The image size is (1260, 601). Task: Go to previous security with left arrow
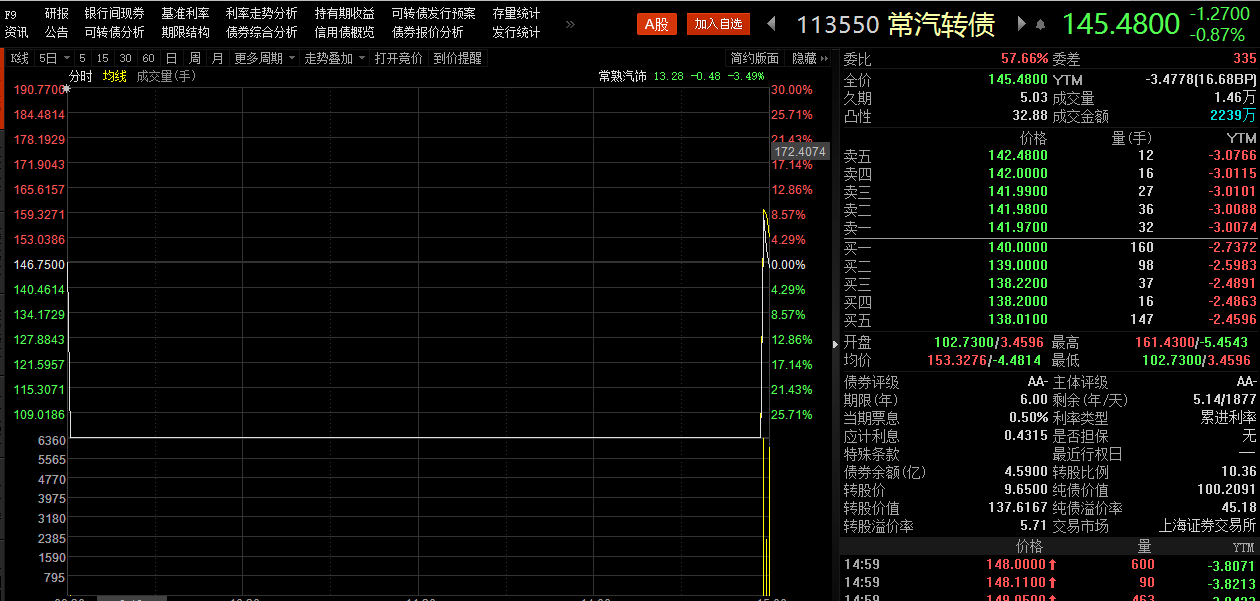pyautogui.click(x=771, y=24)
